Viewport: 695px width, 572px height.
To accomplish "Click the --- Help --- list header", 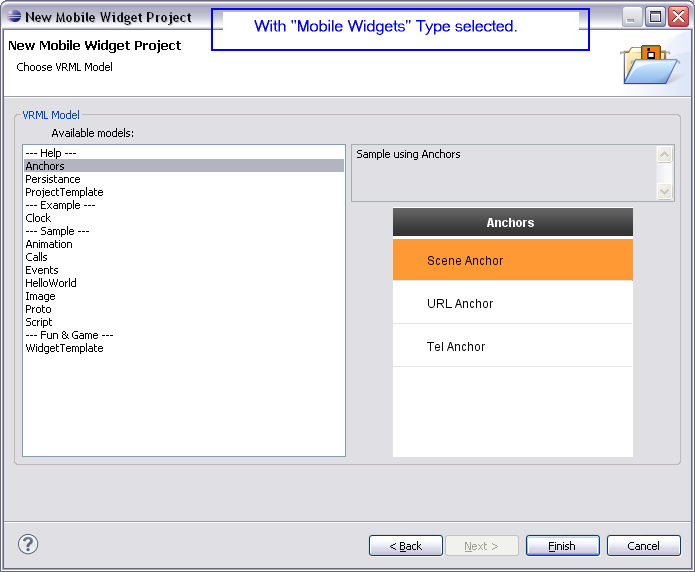I will click(x=184, y=153).
